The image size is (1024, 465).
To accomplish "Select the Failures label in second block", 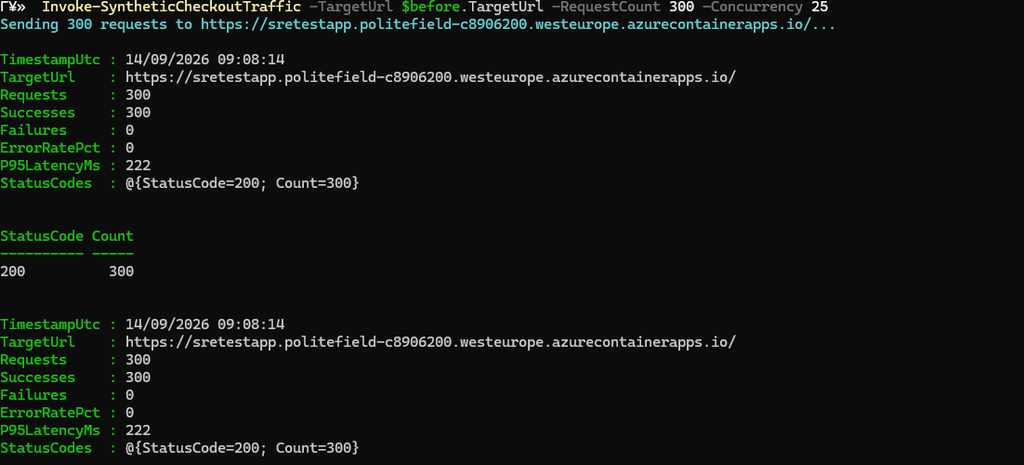I will pyautogui.click(x=33, y=395).
